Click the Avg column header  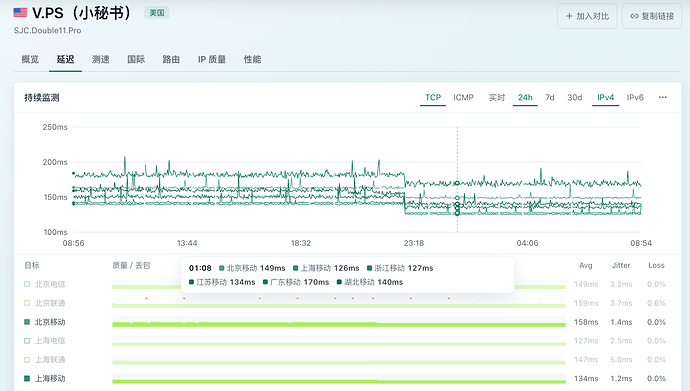tap(586, 265)
